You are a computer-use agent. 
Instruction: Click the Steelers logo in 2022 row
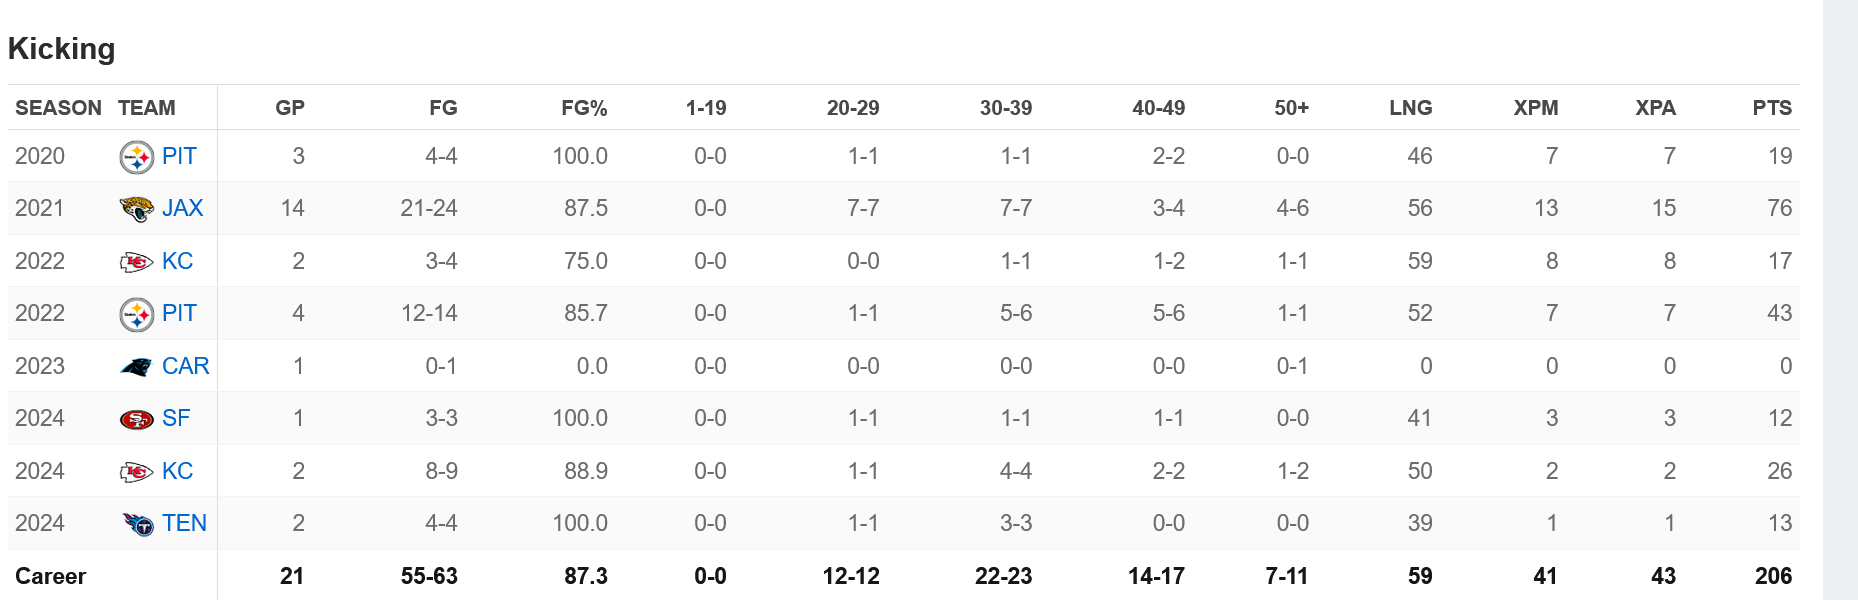[x=136, y=314]
